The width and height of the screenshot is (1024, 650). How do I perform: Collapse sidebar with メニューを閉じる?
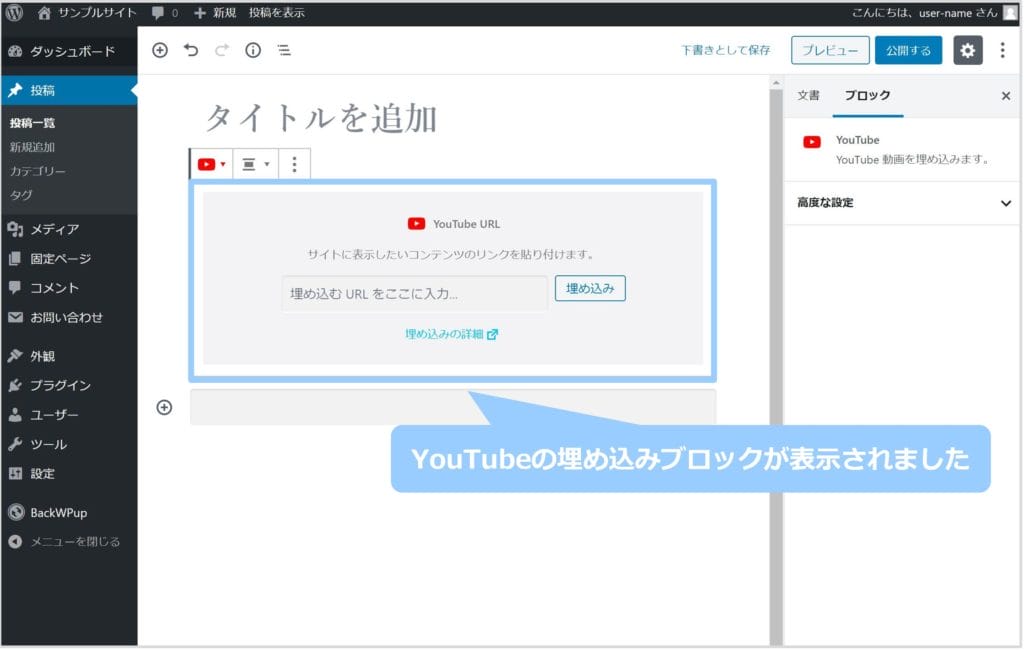point(69,542)
